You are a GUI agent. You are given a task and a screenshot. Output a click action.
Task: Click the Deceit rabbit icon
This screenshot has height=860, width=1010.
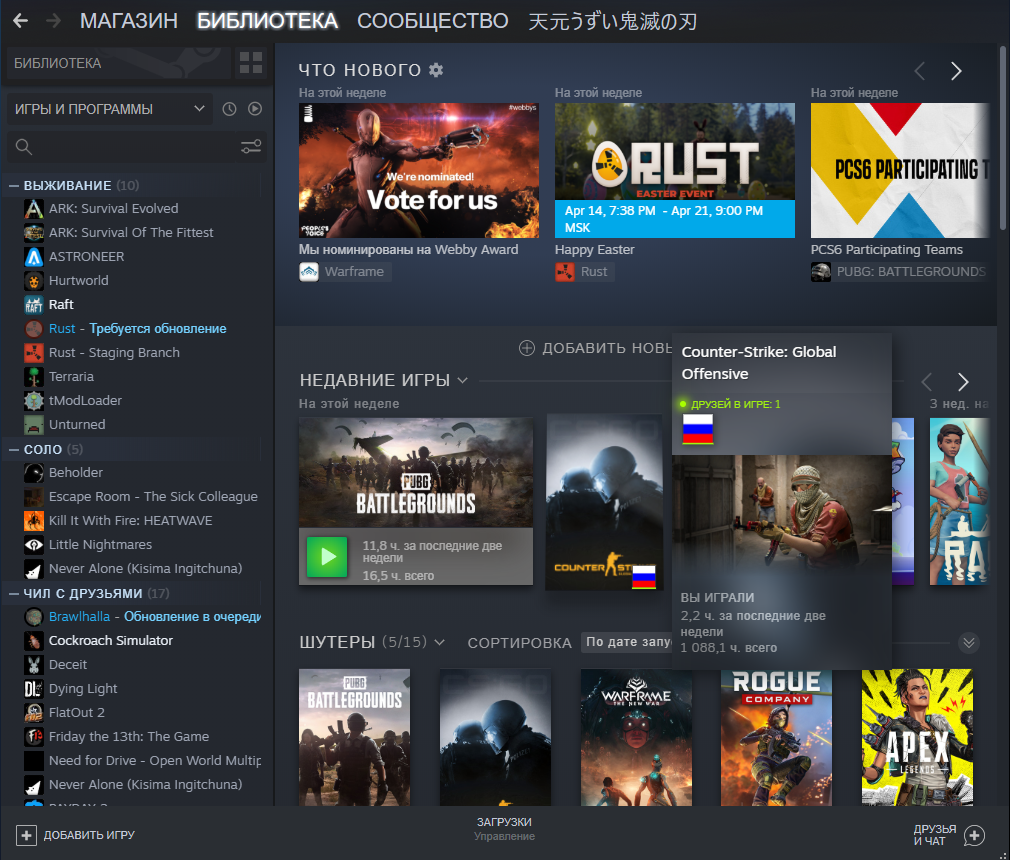[33, 665]
